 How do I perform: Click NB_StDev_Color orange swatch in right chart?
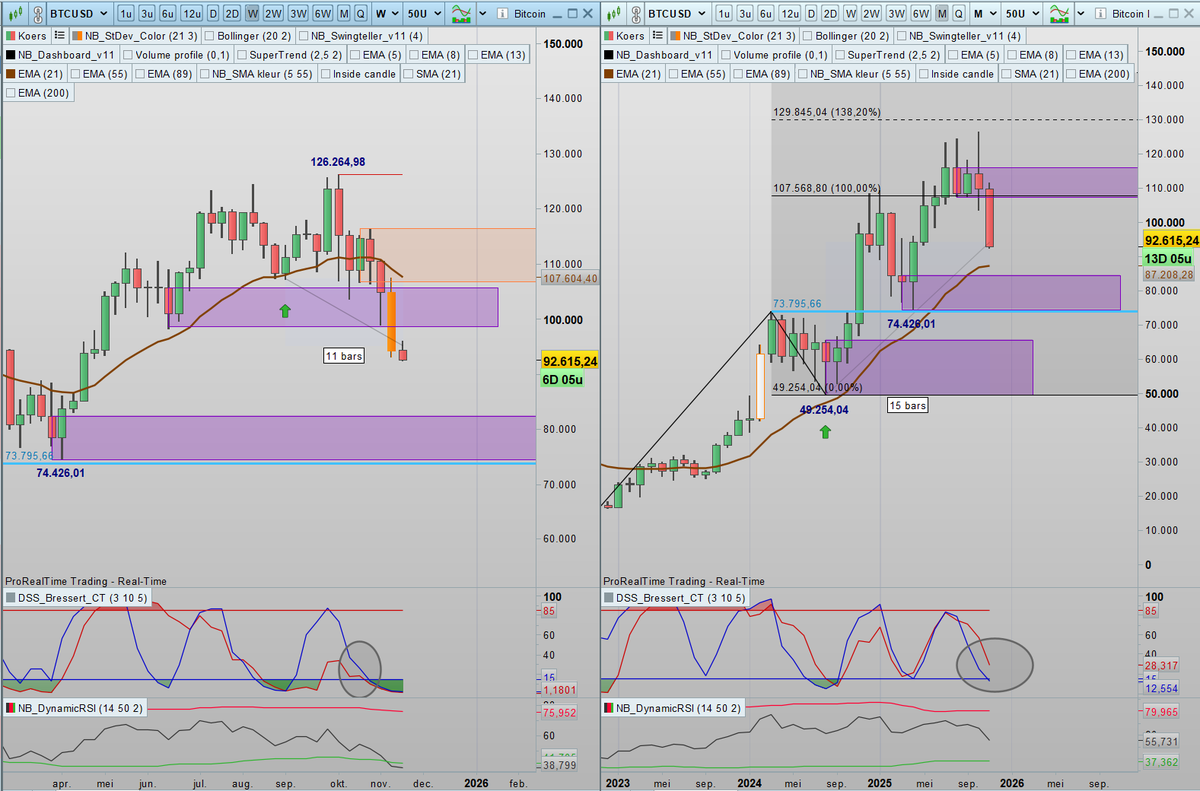click(x=676, y=35)
